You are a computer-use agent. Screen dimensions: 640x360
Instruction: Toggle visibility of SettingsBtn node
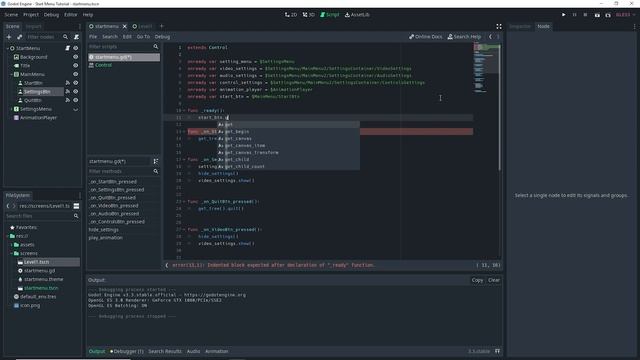[76, 91]
